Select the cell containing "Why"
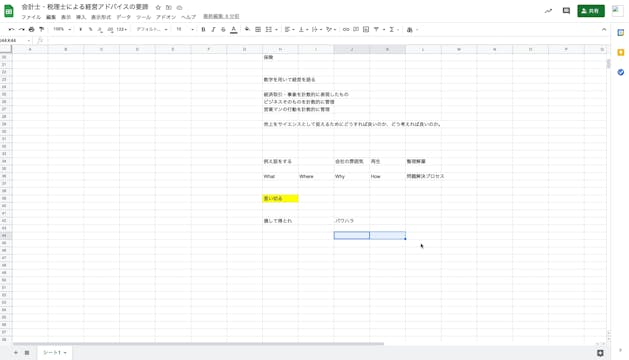This screenshot has height=360, width=629. point(351,176)
